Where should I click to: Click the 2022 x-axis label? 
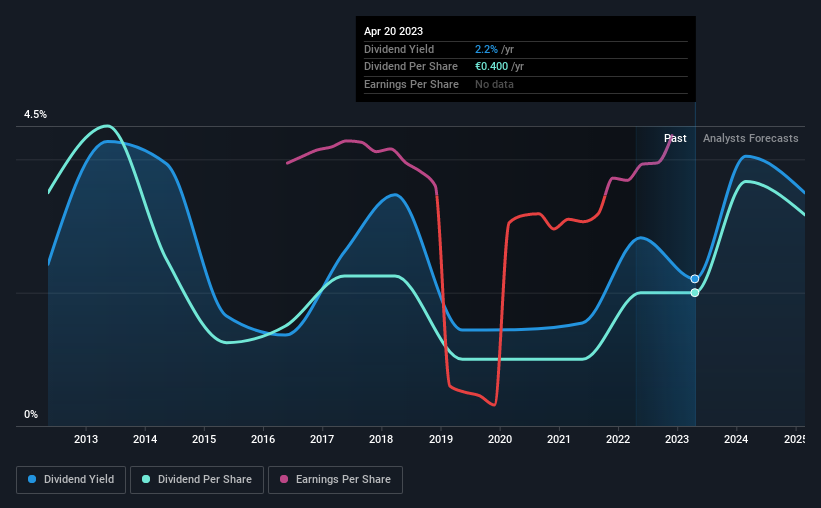click(618, 439)
